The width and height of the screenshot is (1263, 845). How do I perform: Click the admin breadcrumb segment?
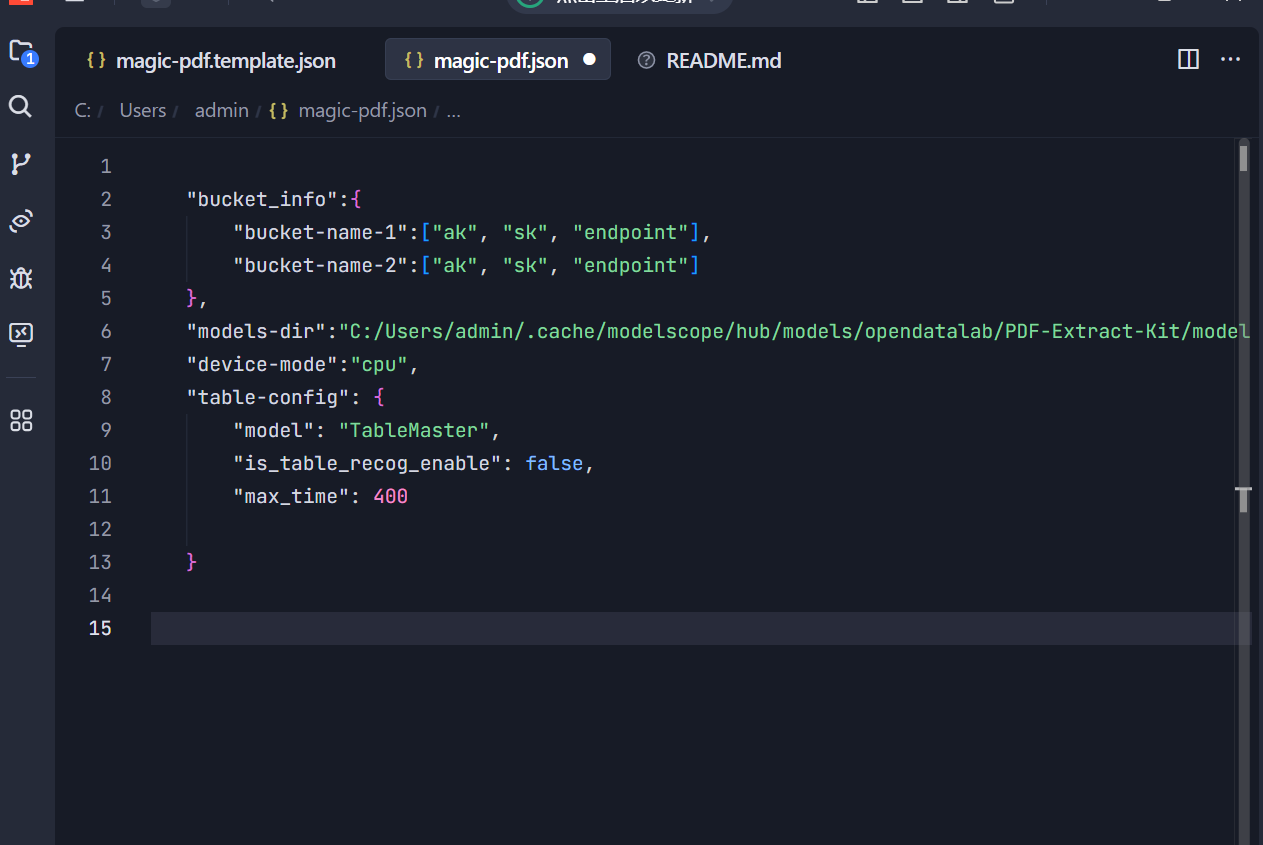pos(221,110)
